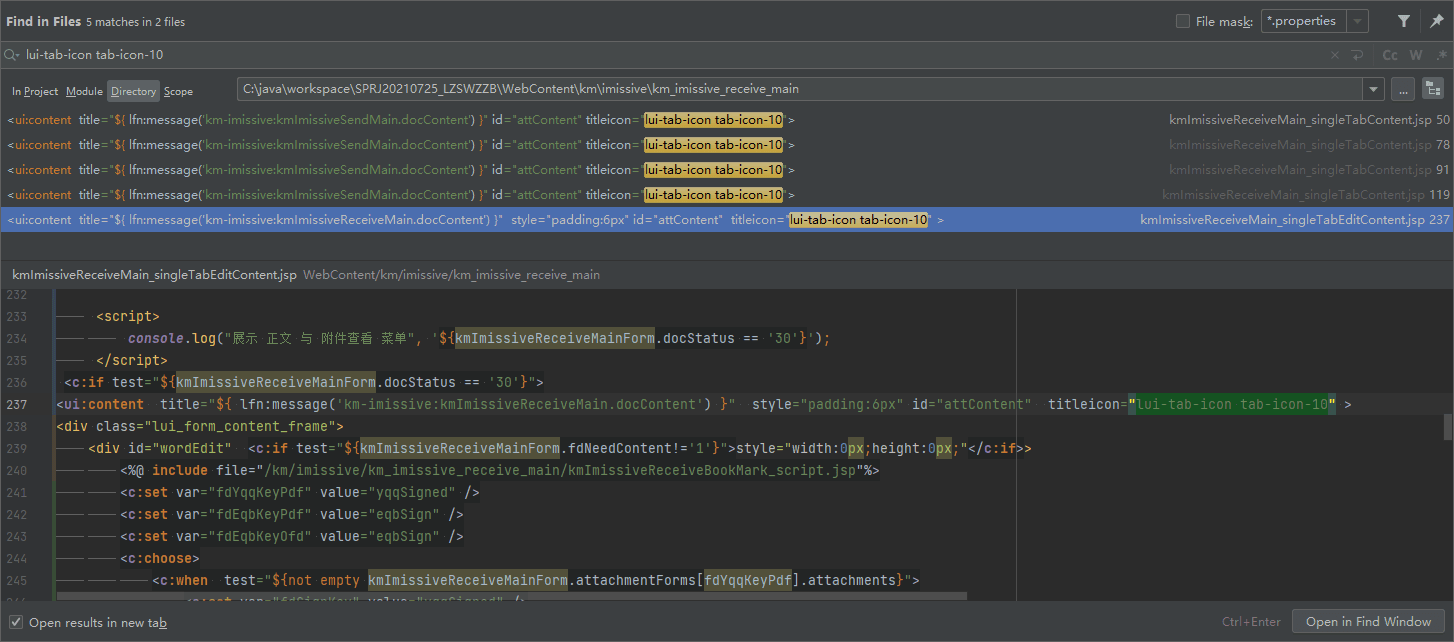Click the preview vertical scrollbar

(1447, 427)
